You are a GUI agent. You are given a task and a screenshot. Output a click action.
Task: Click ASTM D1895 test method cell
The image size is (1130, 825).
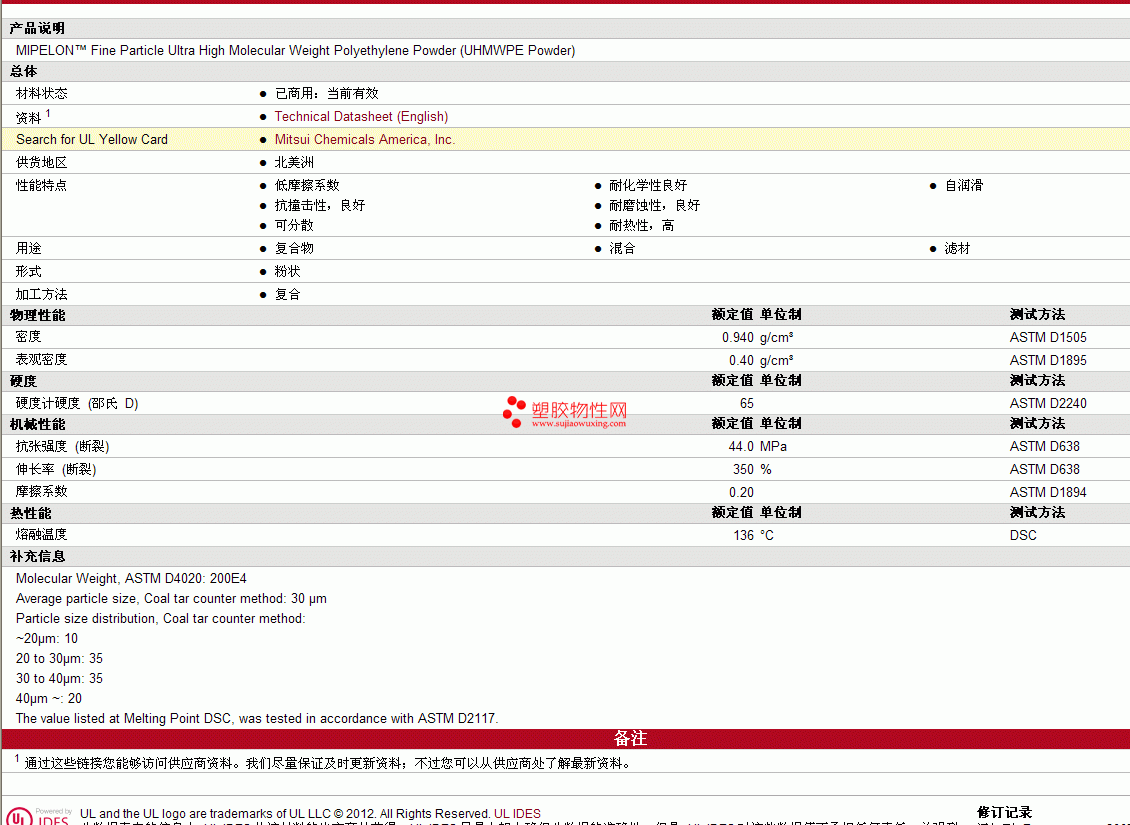(x=1048, y=360)
